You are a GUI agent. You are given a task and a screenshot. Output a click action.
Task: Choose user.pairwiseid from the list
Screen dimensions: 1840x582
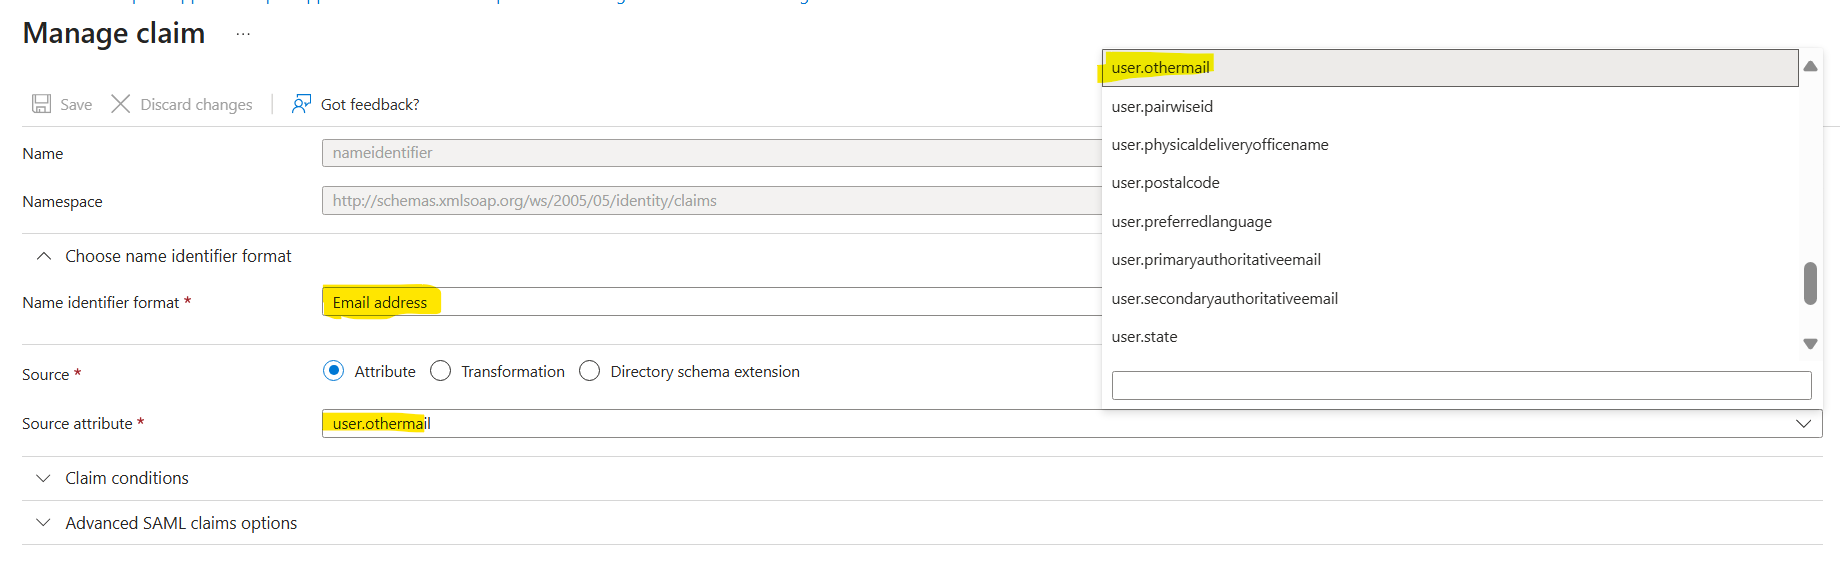(1450, 106)
